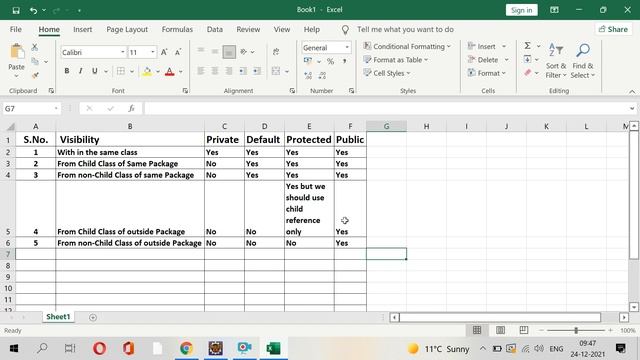640x360 pixels.
Task: Switch to Page Layout view icon
Action: click(x=500, y=330)
